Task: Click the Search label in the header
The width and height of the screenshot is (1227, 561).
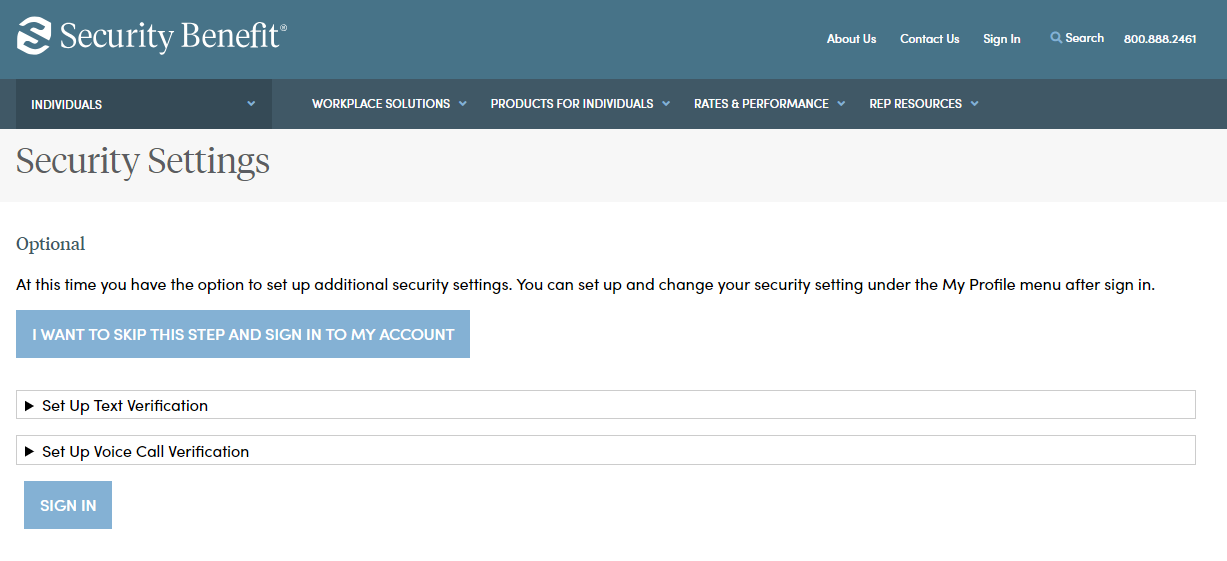Action: pos(1085,38)
